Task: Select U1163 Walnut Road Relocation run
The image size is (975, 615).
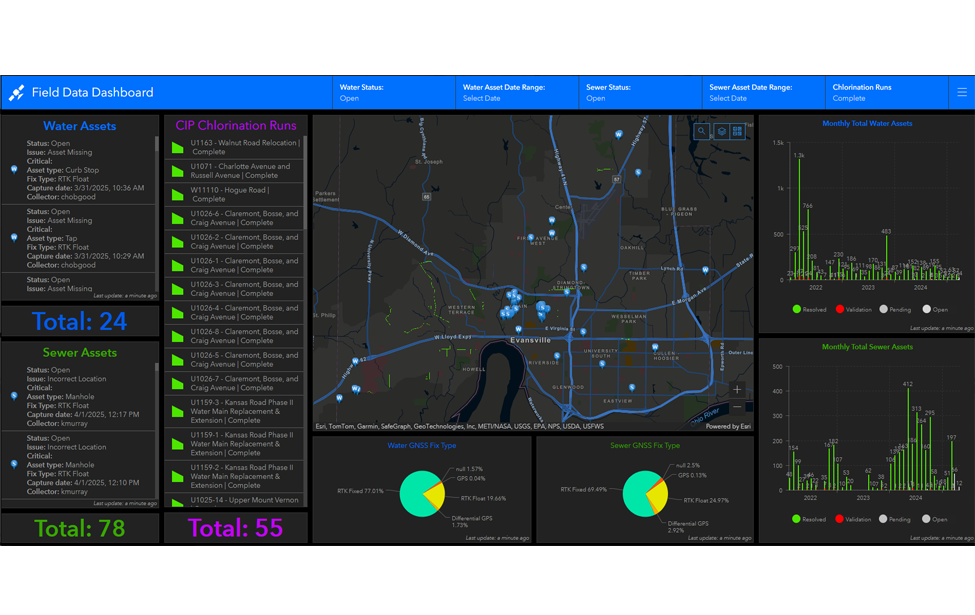Action: [x=235, y=147]
